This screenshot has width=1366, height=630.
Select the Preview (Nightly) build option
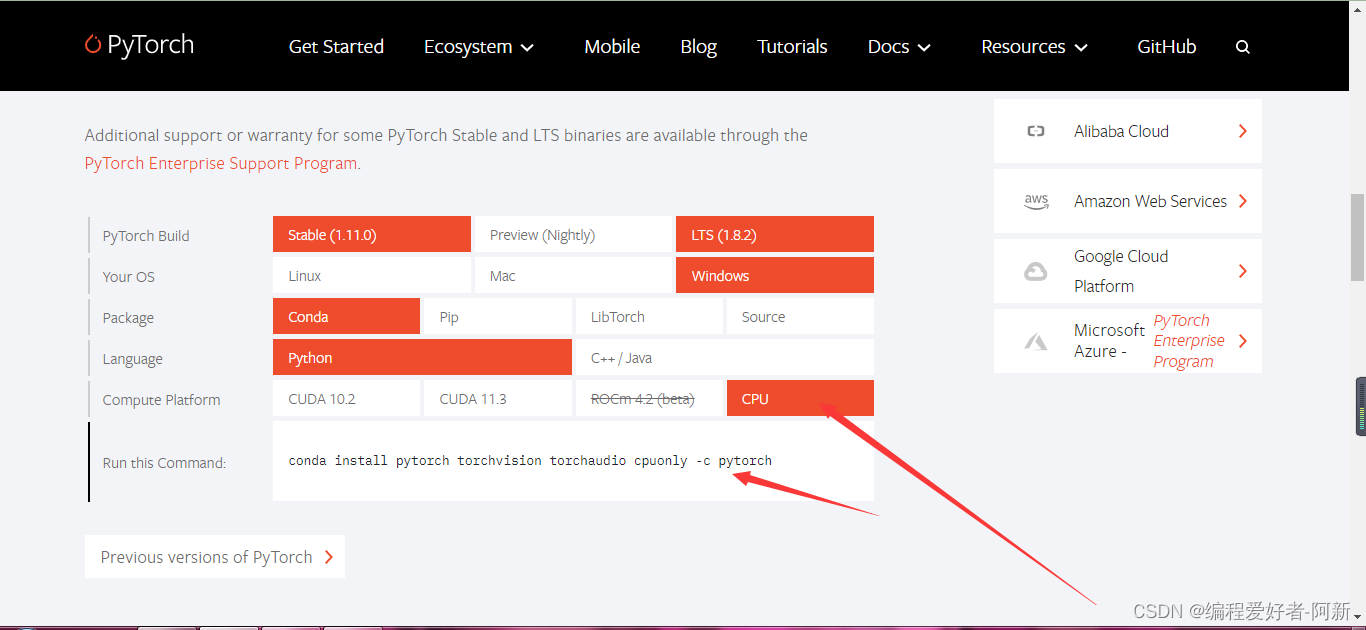573,235
